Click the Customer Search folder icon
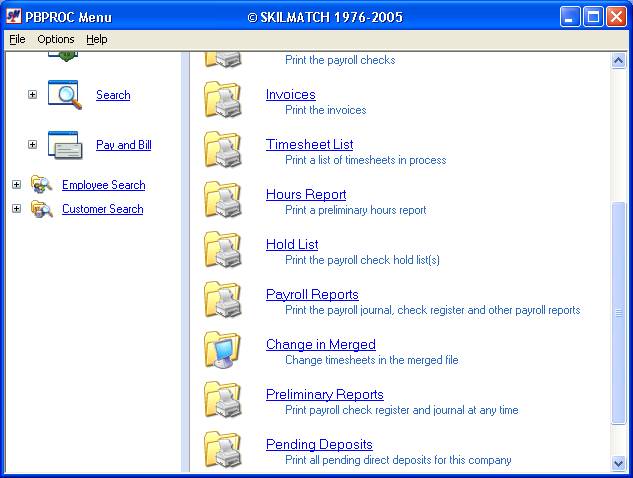 click(x=42, y=209)
